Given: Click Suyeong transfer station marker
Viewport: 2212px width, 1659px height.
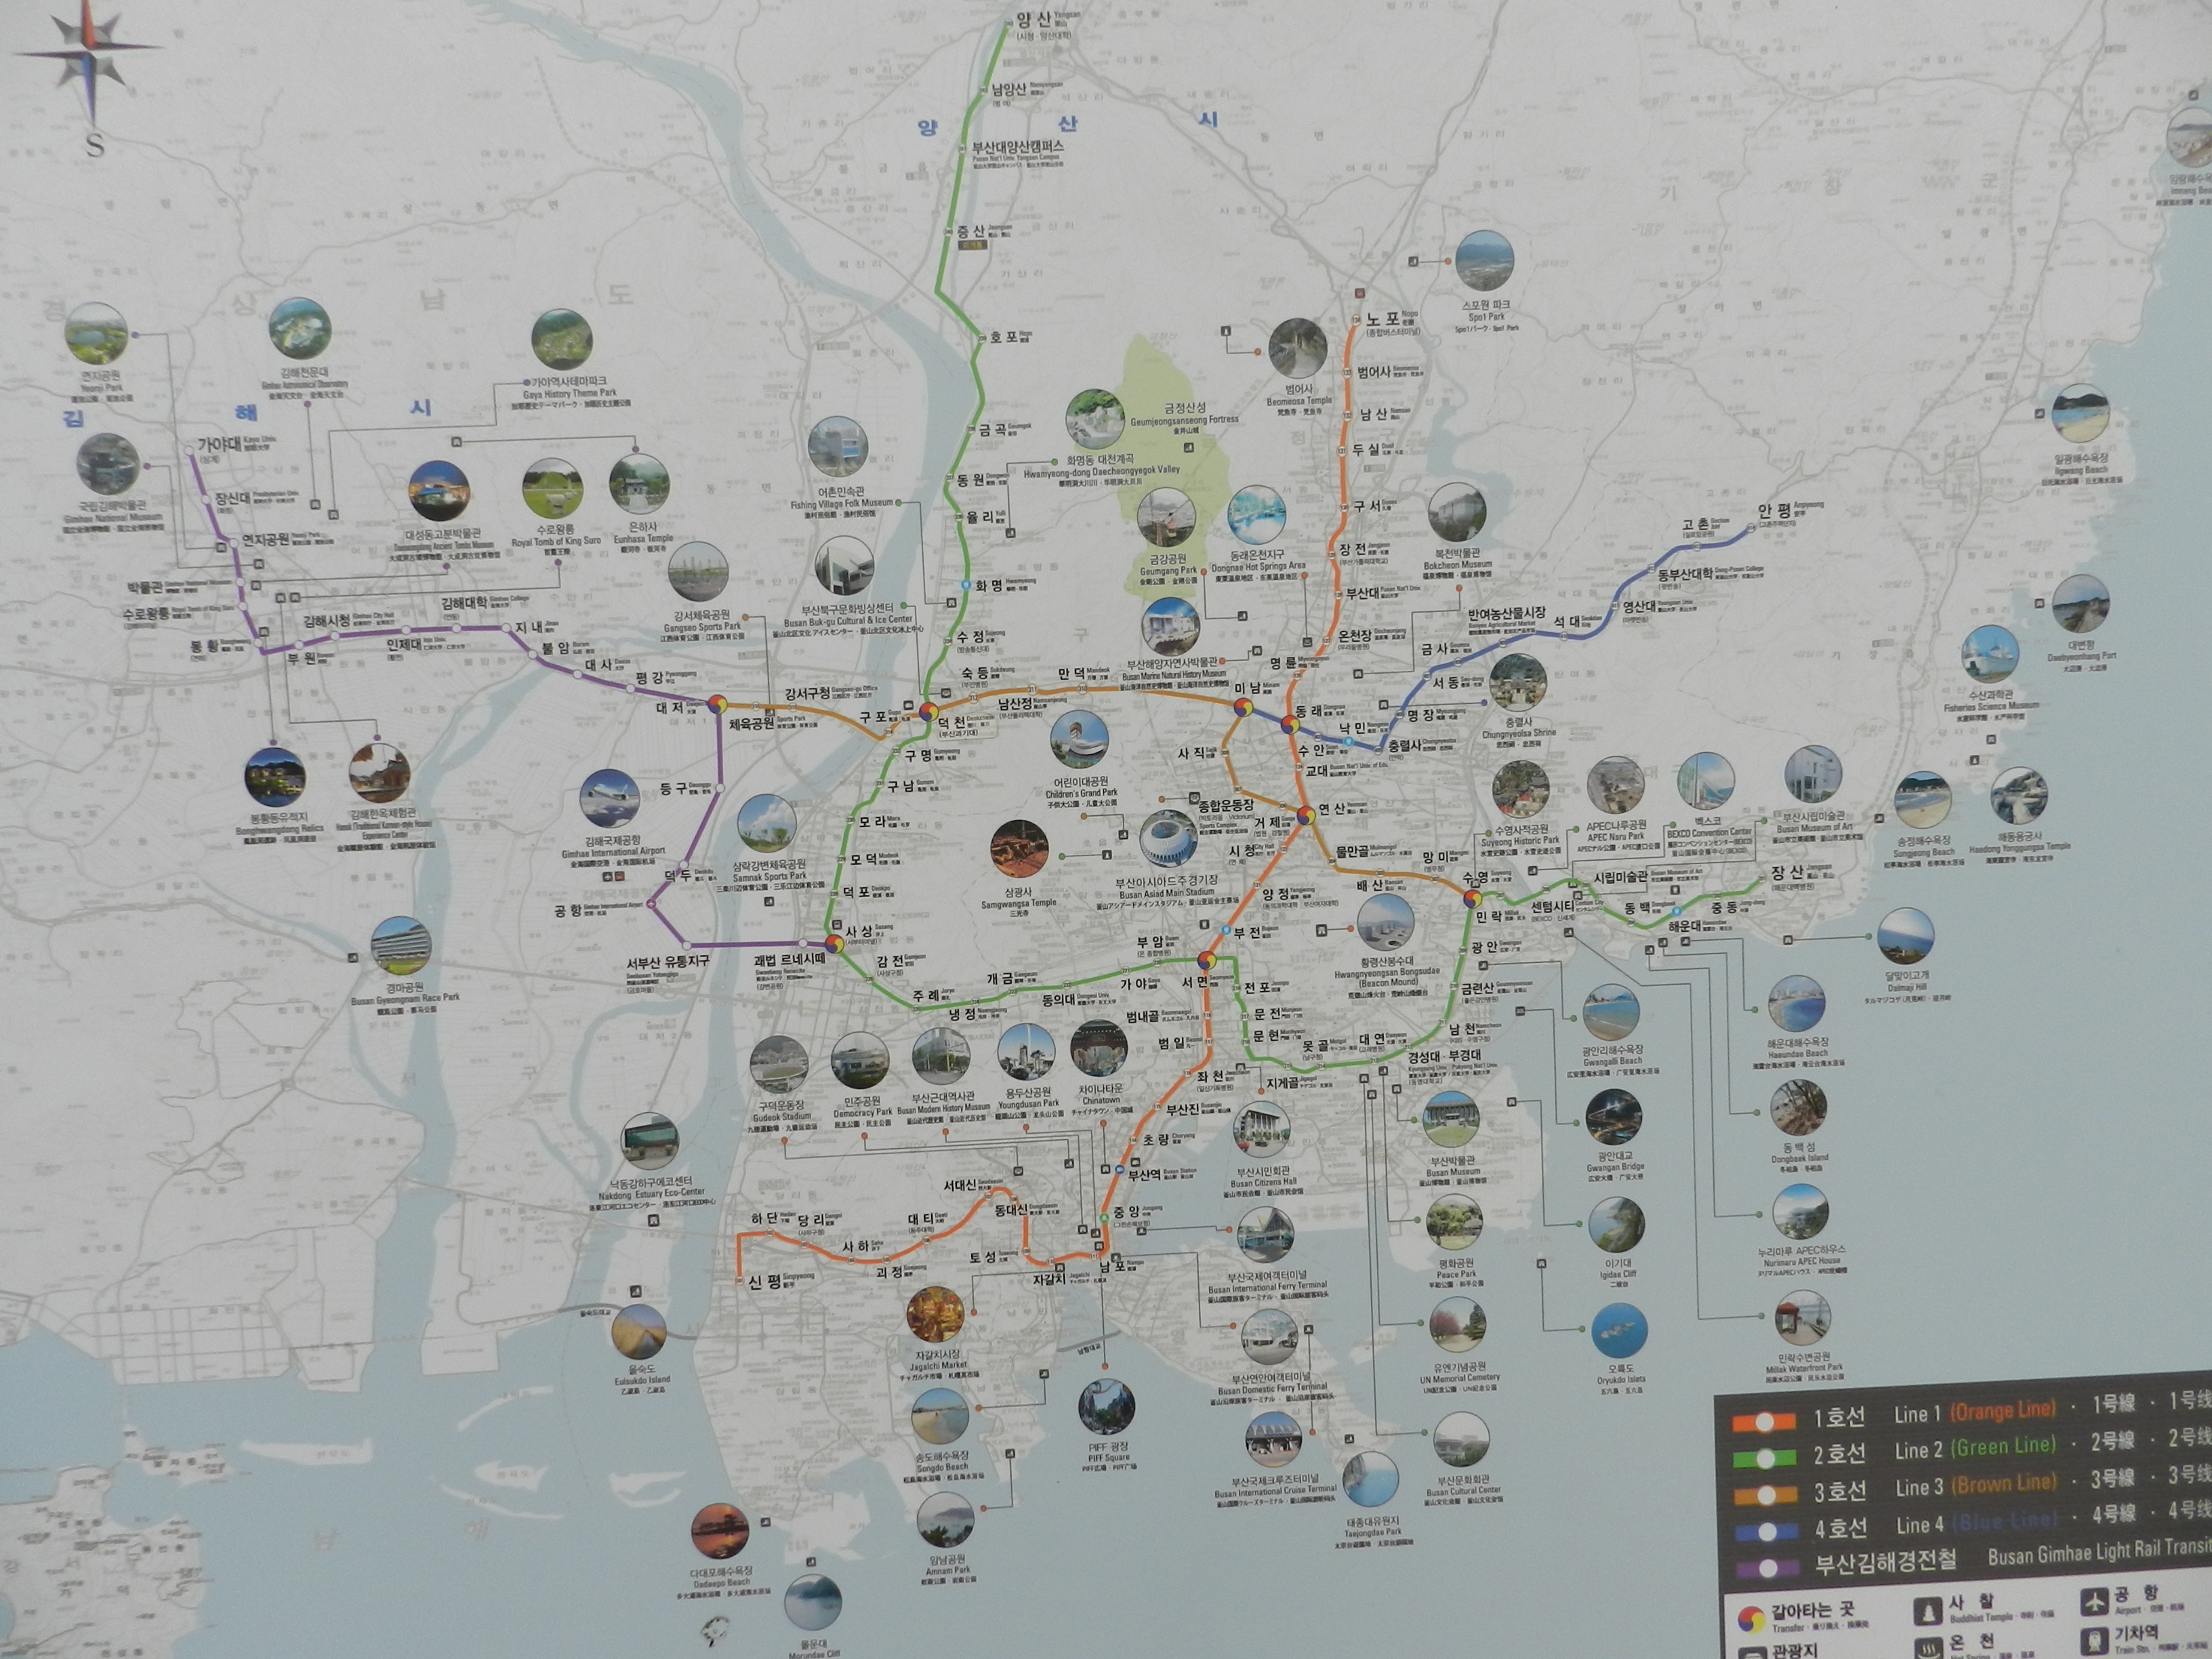Looking at the screenshot, I should point(1472,898).
